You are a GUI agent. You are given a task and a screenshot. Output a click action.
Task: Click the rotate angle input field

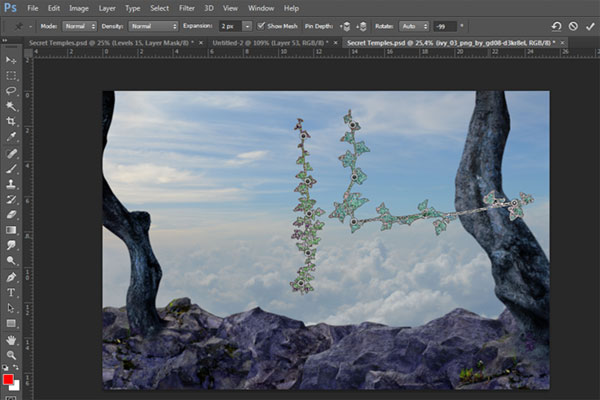coord(445,26)
